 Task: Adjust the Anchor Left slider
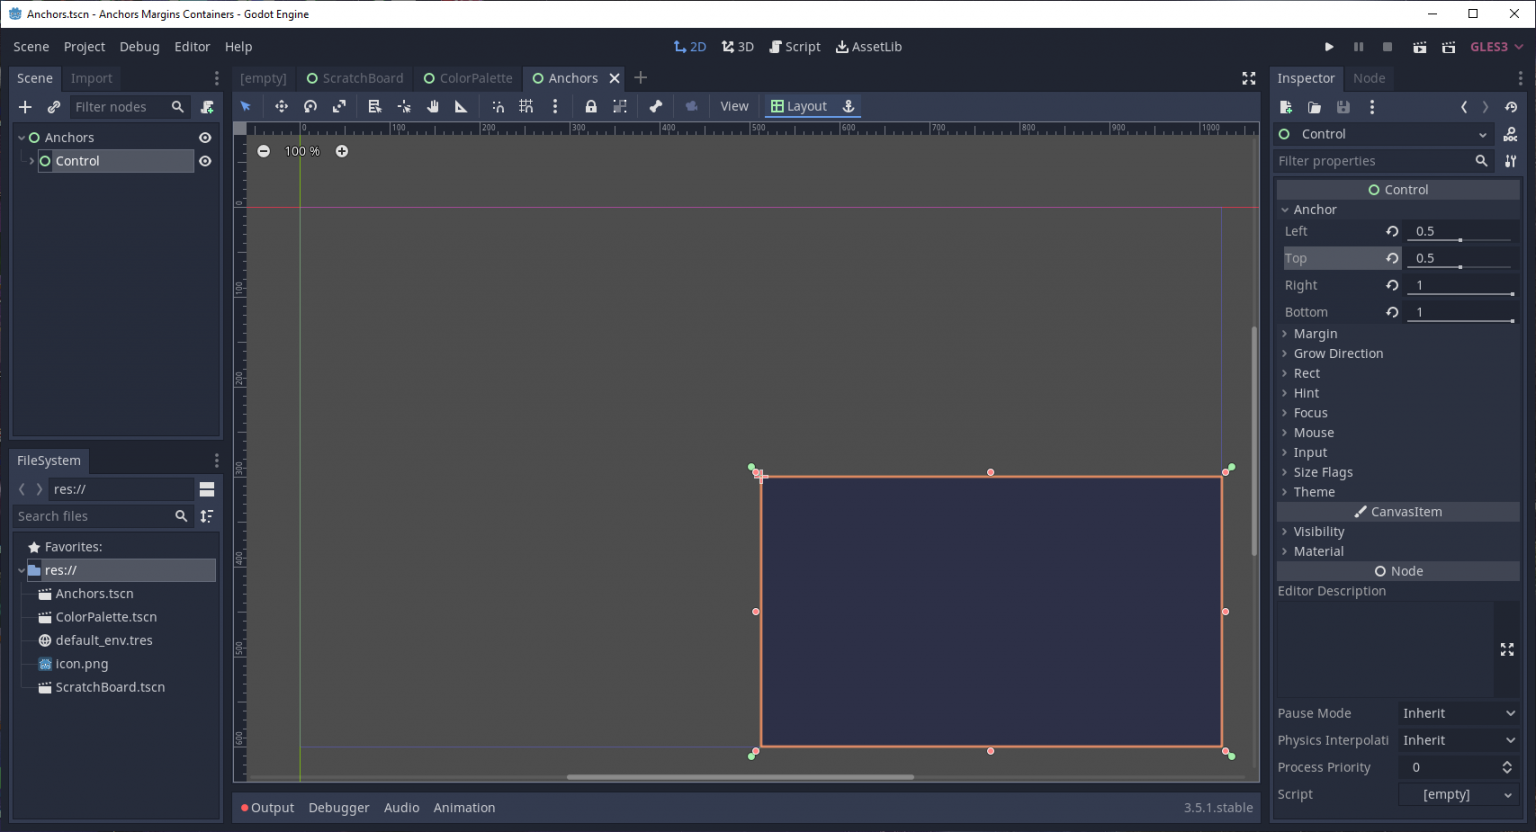point(1460,240)
